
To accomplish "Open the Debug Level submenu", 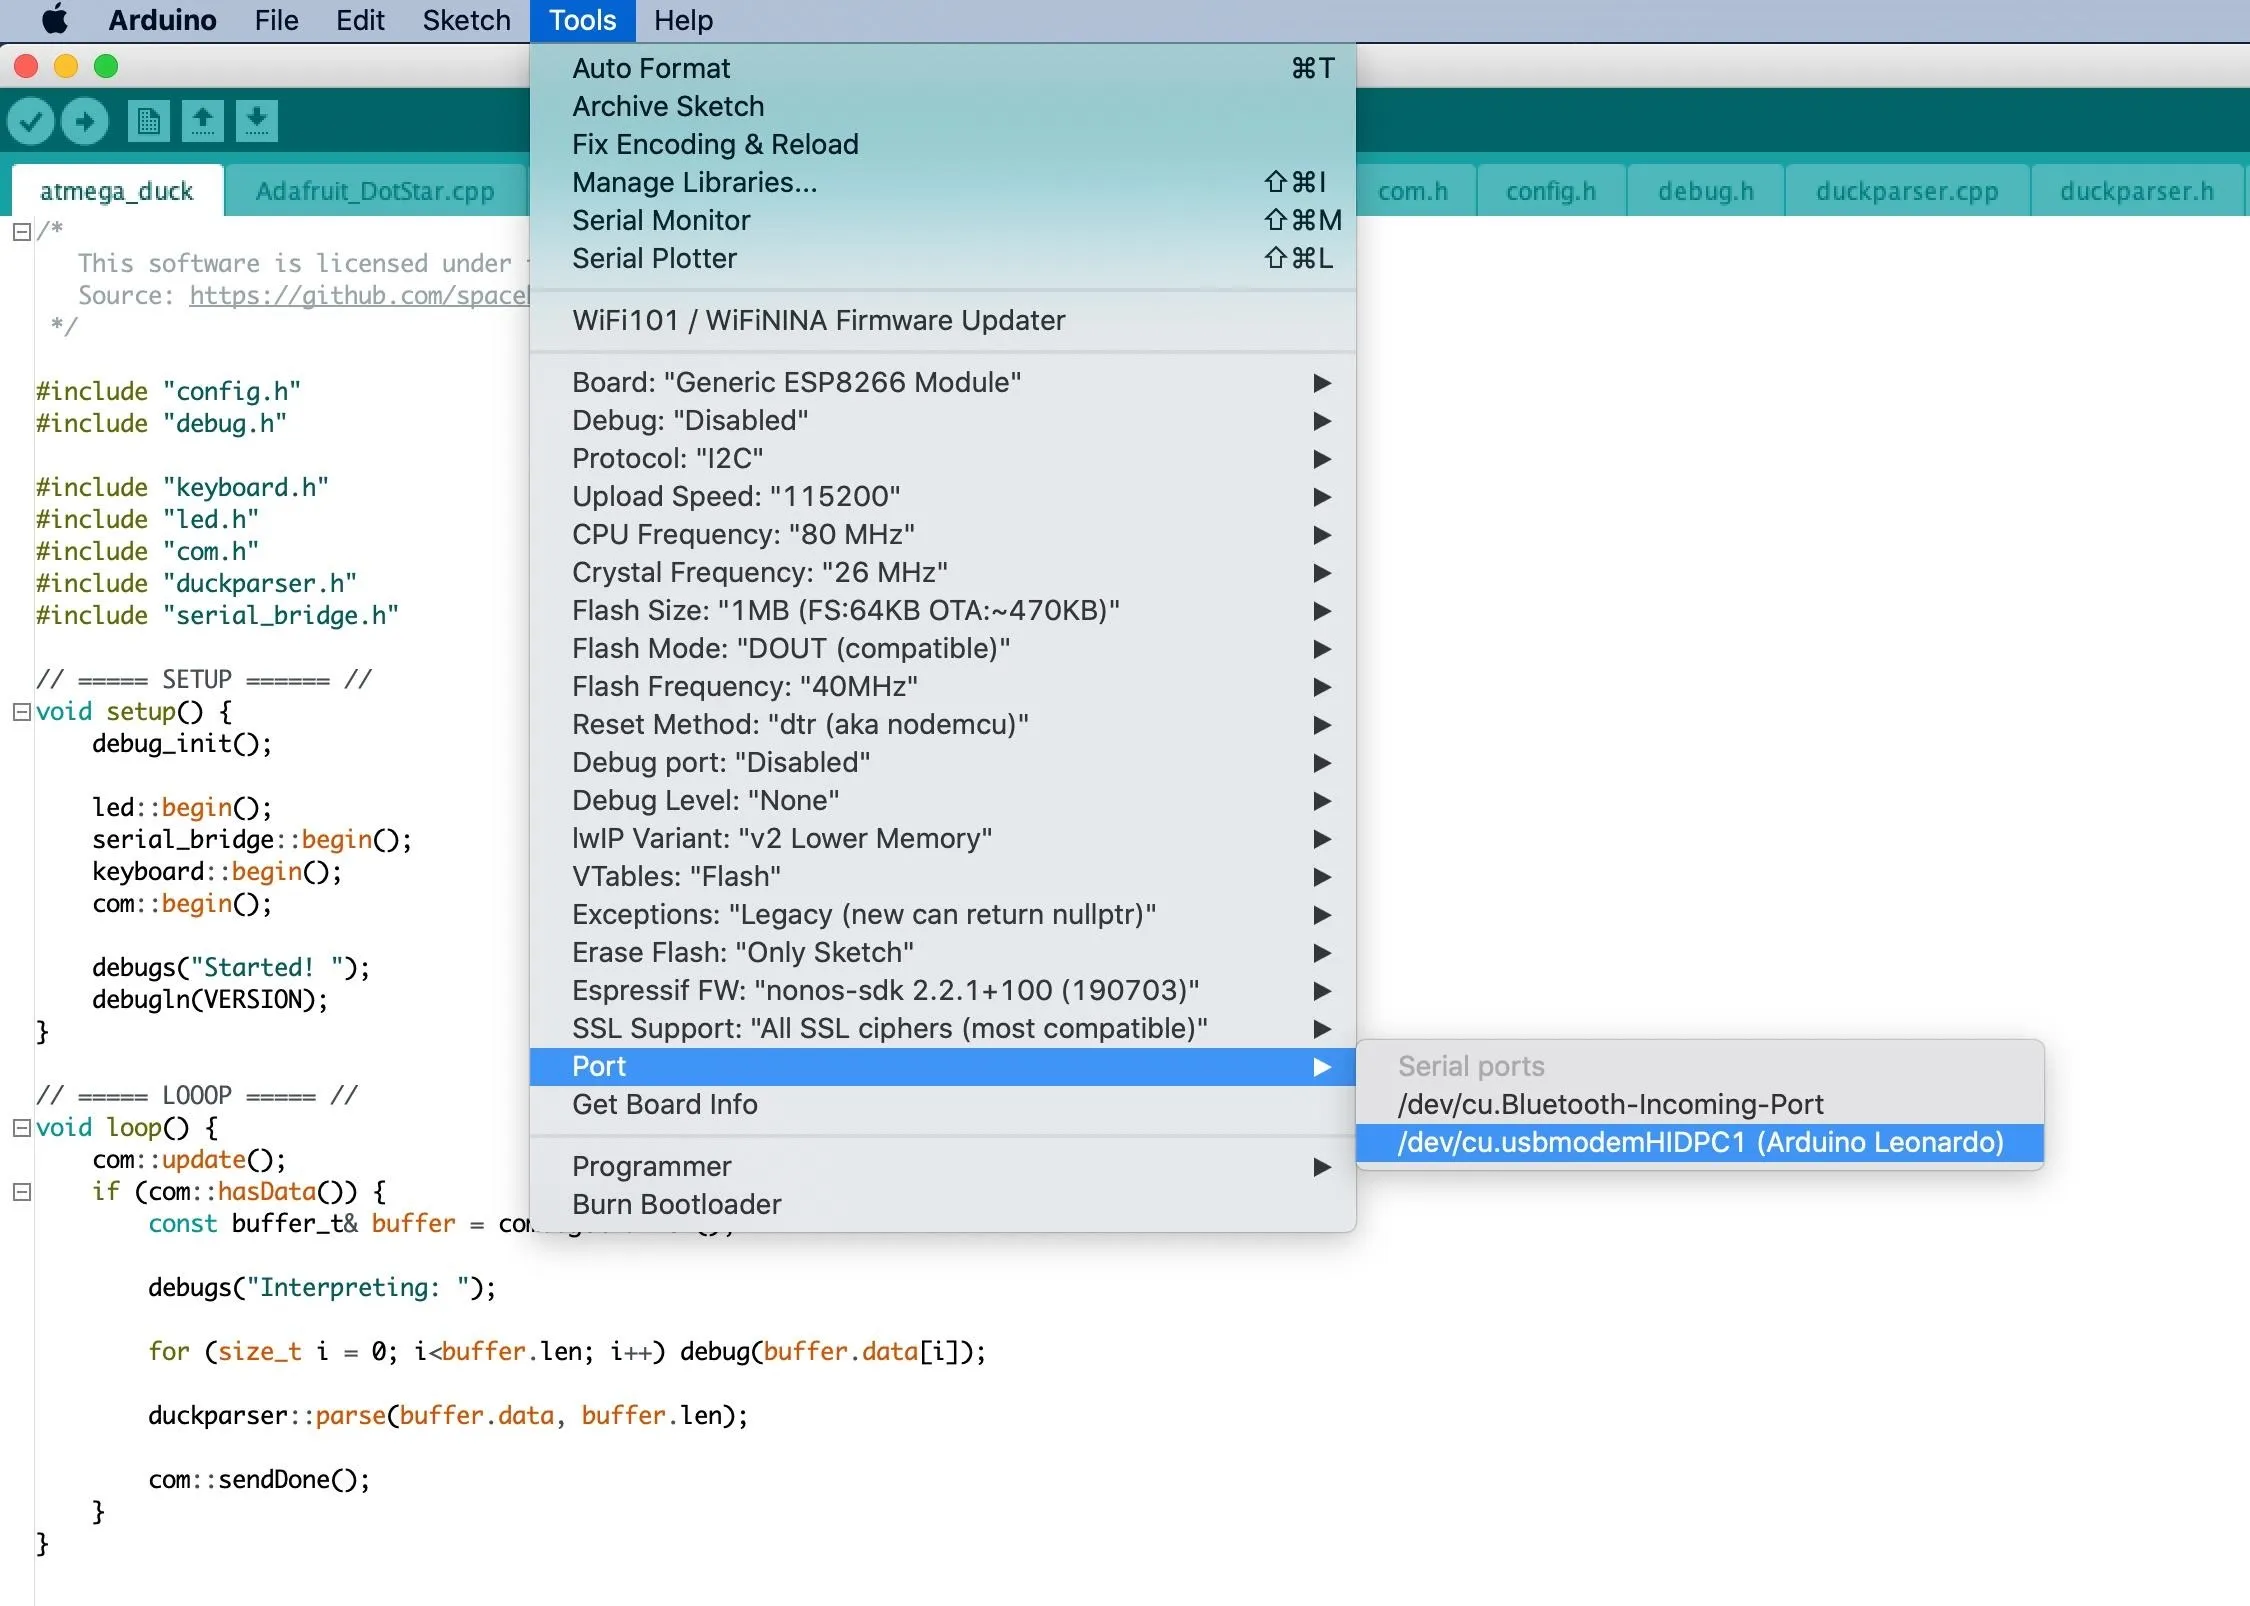I will click(x=943, y=801).
